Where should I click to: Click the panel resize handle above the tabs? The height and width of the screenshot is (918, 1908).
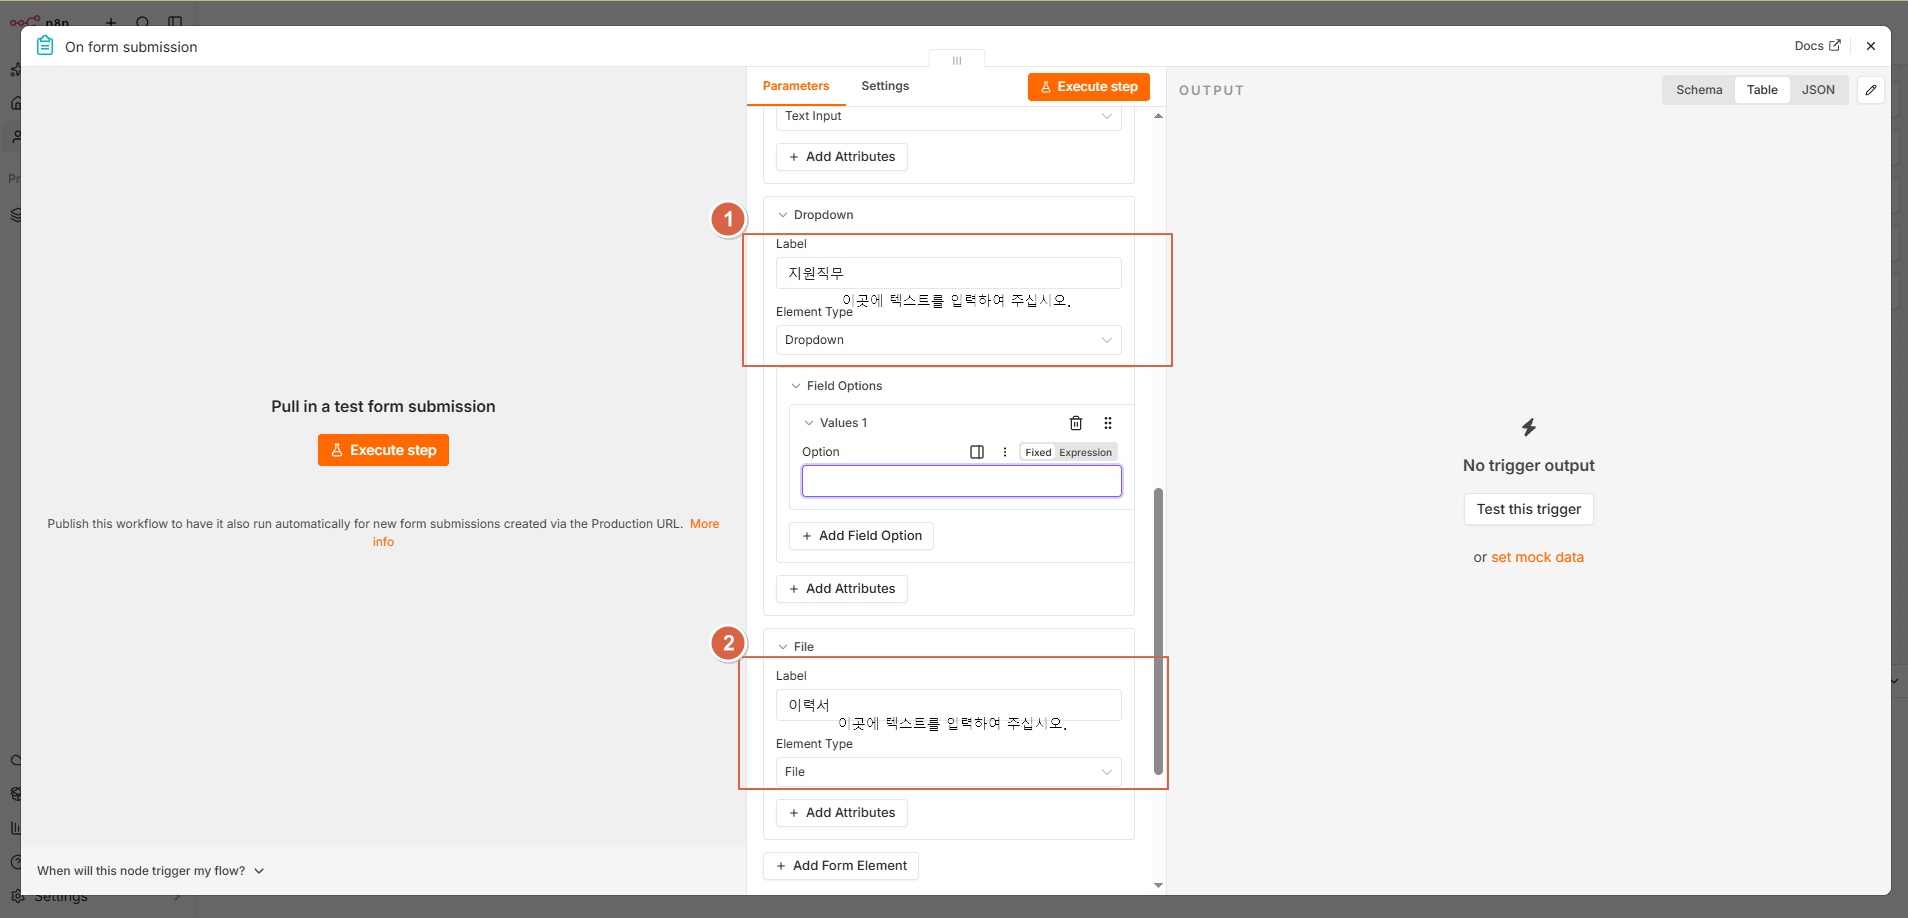click(957, 60)
